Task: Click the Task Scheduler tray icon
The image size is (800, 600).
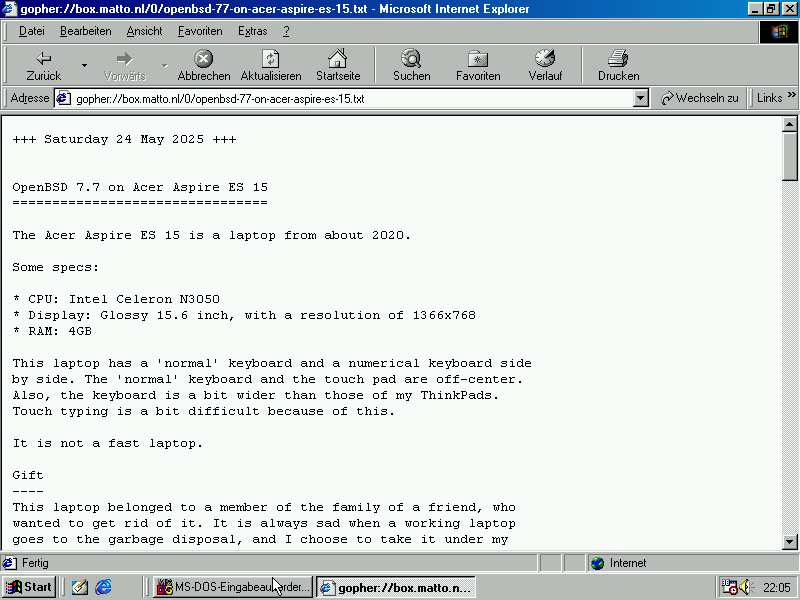Action: click(729, 587)
